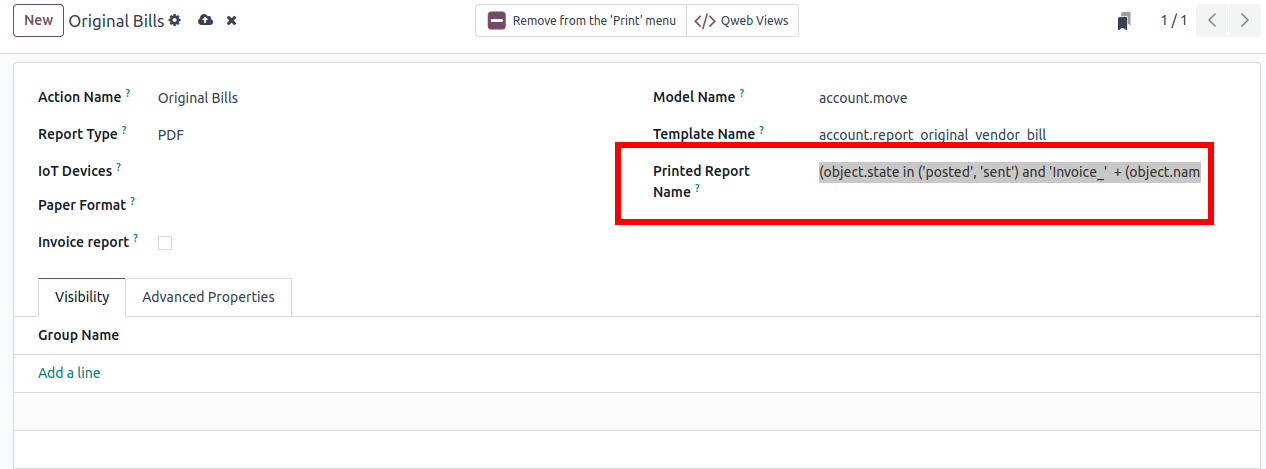
Task: Click the cloud save icon
Action: (205, 20)
